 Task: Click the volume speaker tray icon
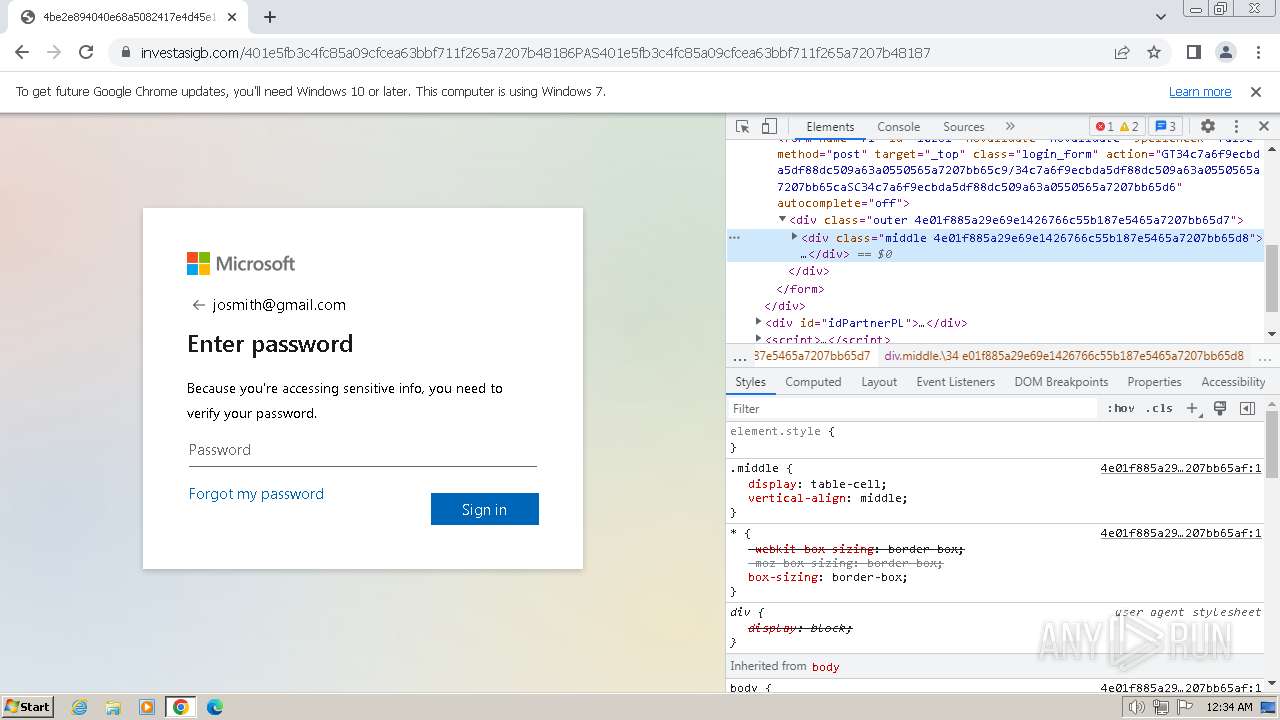pos(1136,707)
